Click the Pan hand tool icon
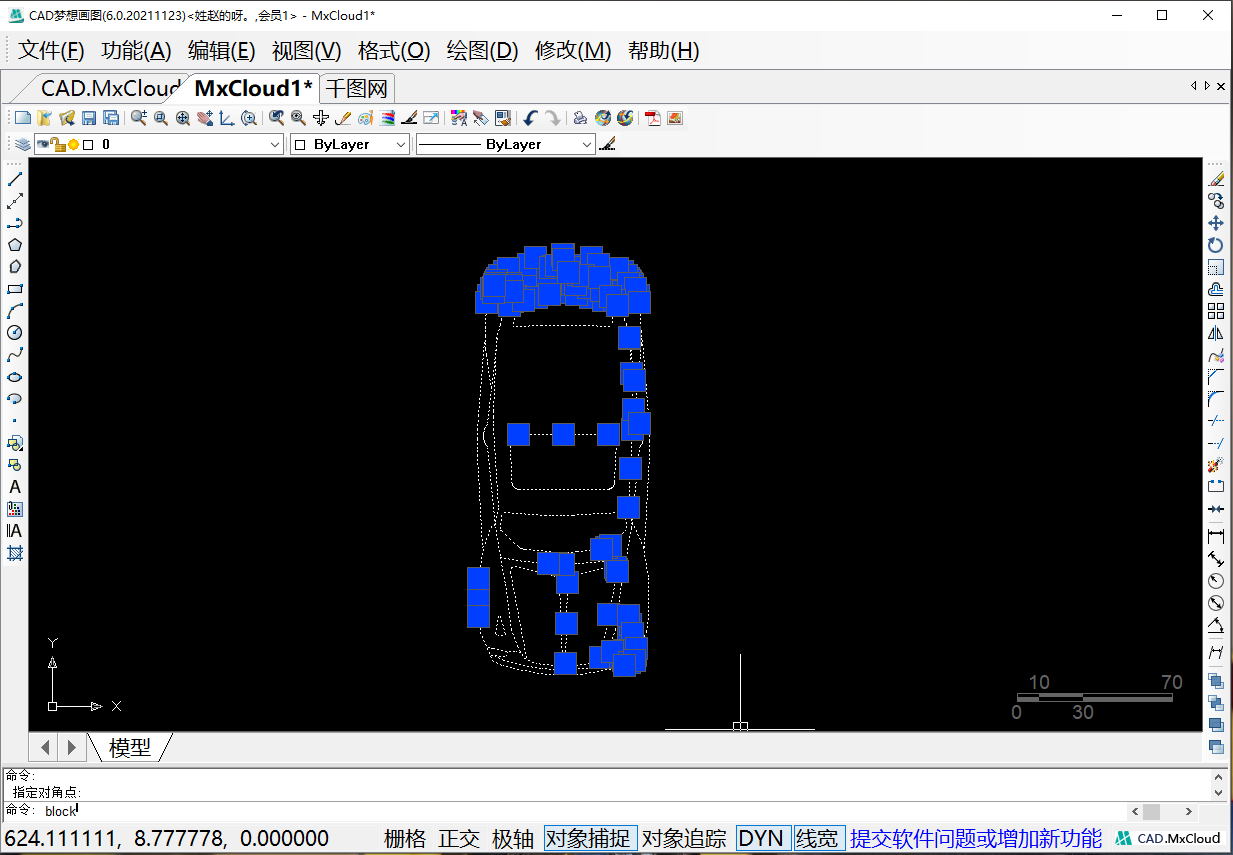Screen dimensions: 1233x855 [205, 118]
